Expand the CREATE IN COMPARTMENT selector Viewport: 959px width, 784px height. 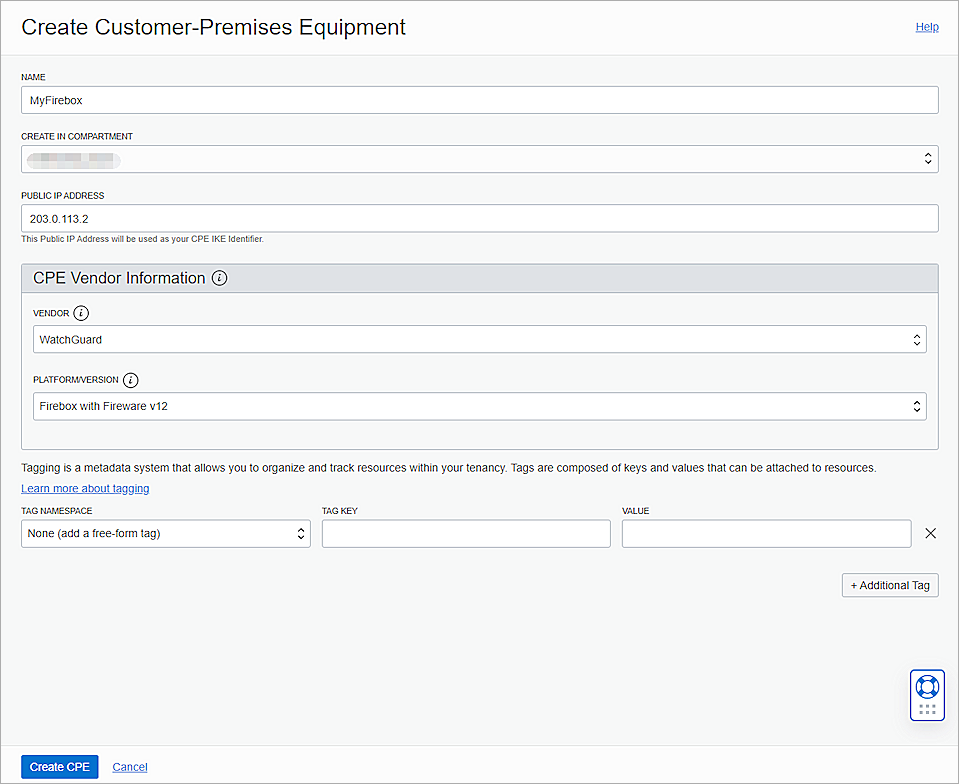pyautogui.click(x=480, y=158)
